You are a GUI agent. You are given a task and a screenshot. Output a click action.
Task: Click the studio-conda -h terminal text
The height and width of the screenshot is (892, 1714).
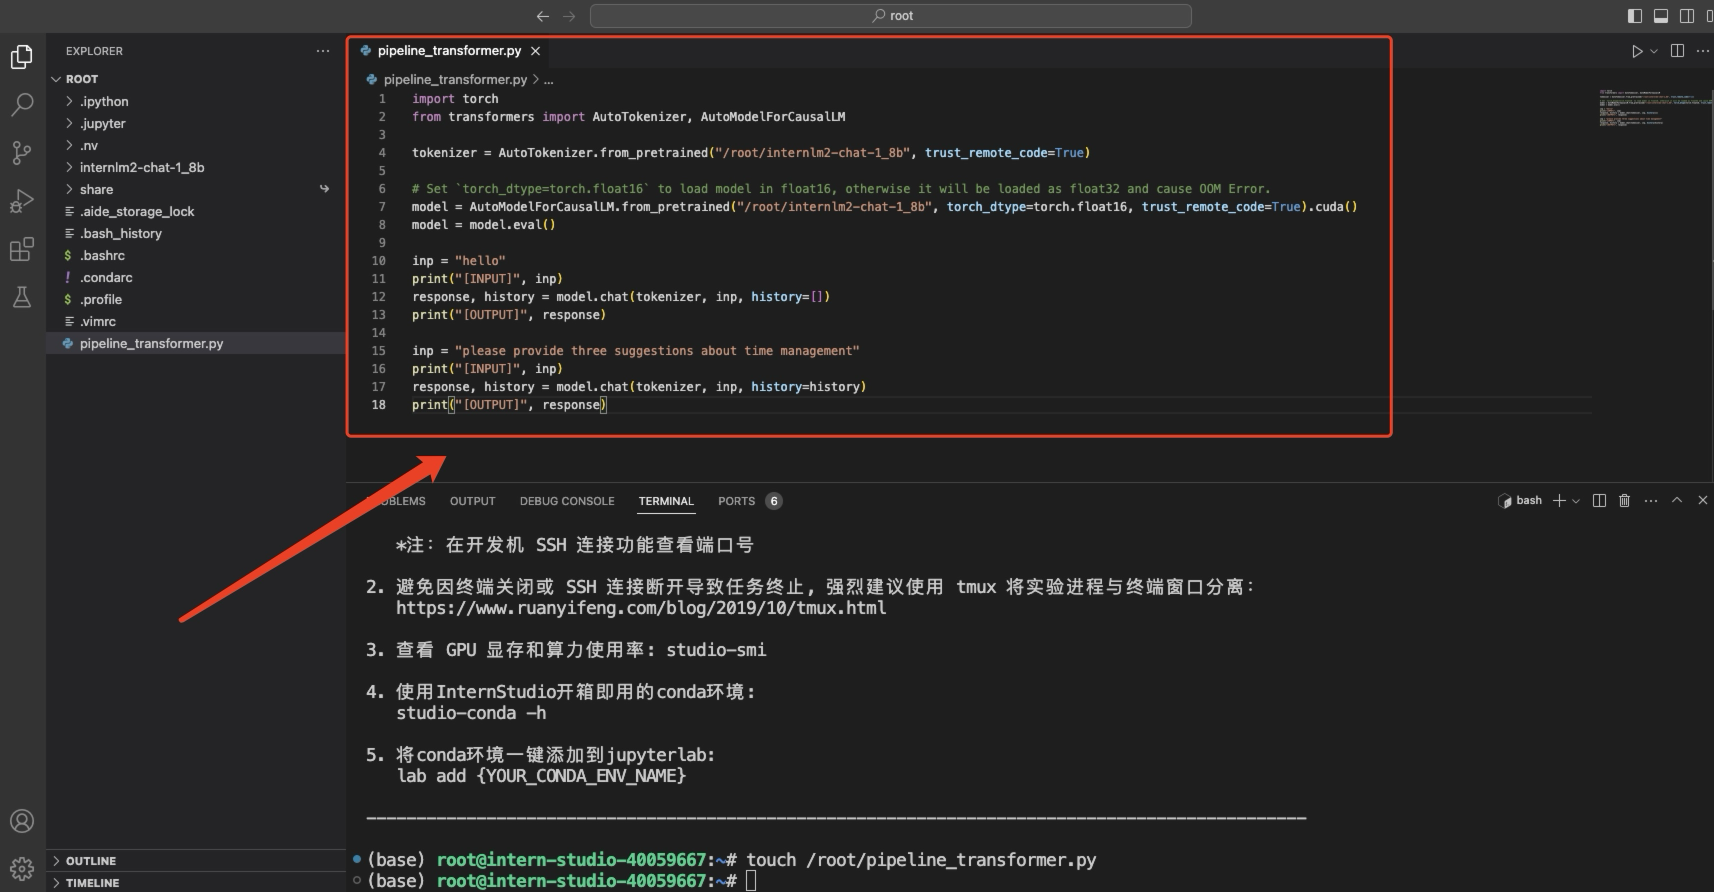click(471, 713)
